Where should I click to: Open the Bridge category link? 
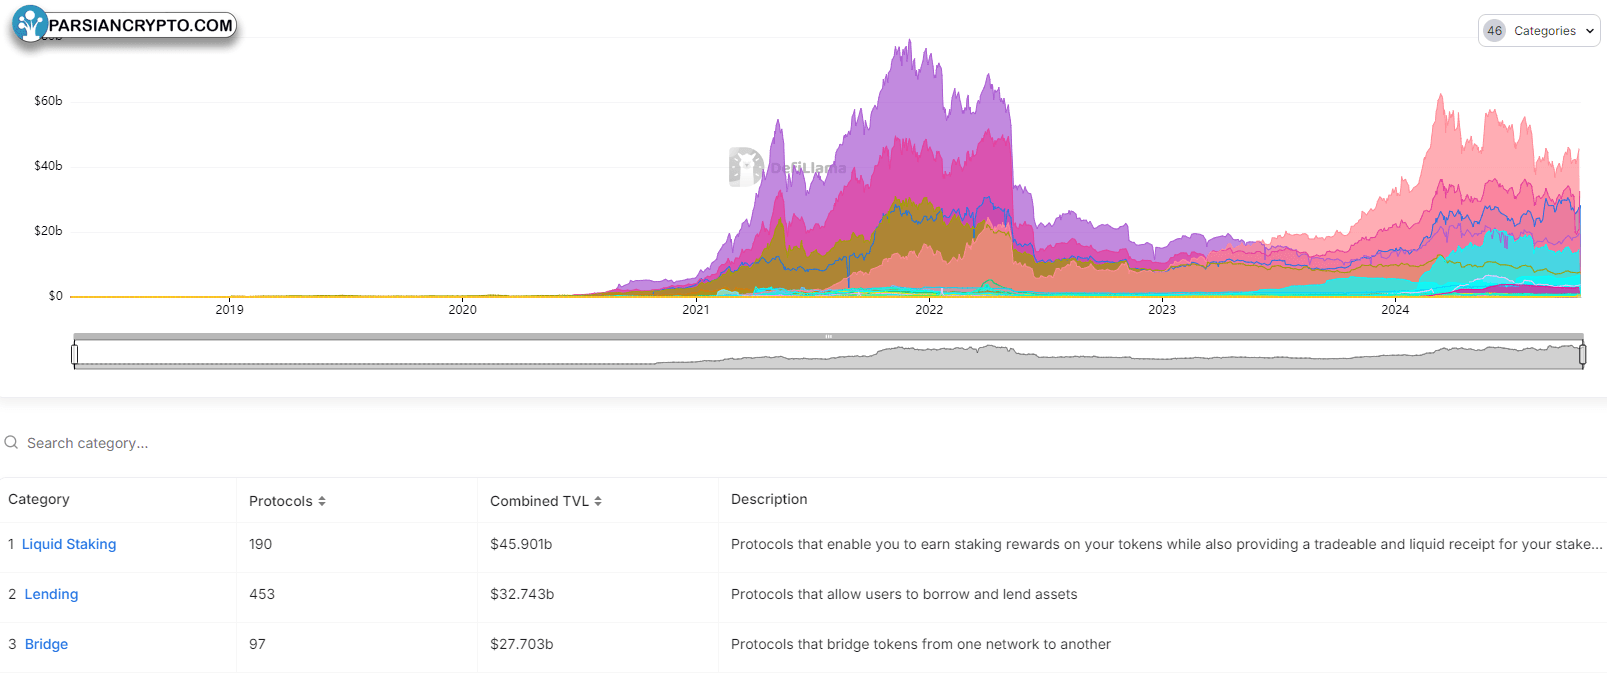tap(46, 644)
